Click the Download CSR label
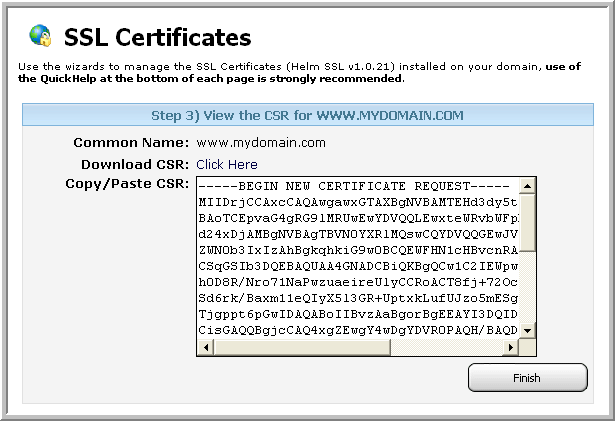The image size is (615, 421). (135, 164)
